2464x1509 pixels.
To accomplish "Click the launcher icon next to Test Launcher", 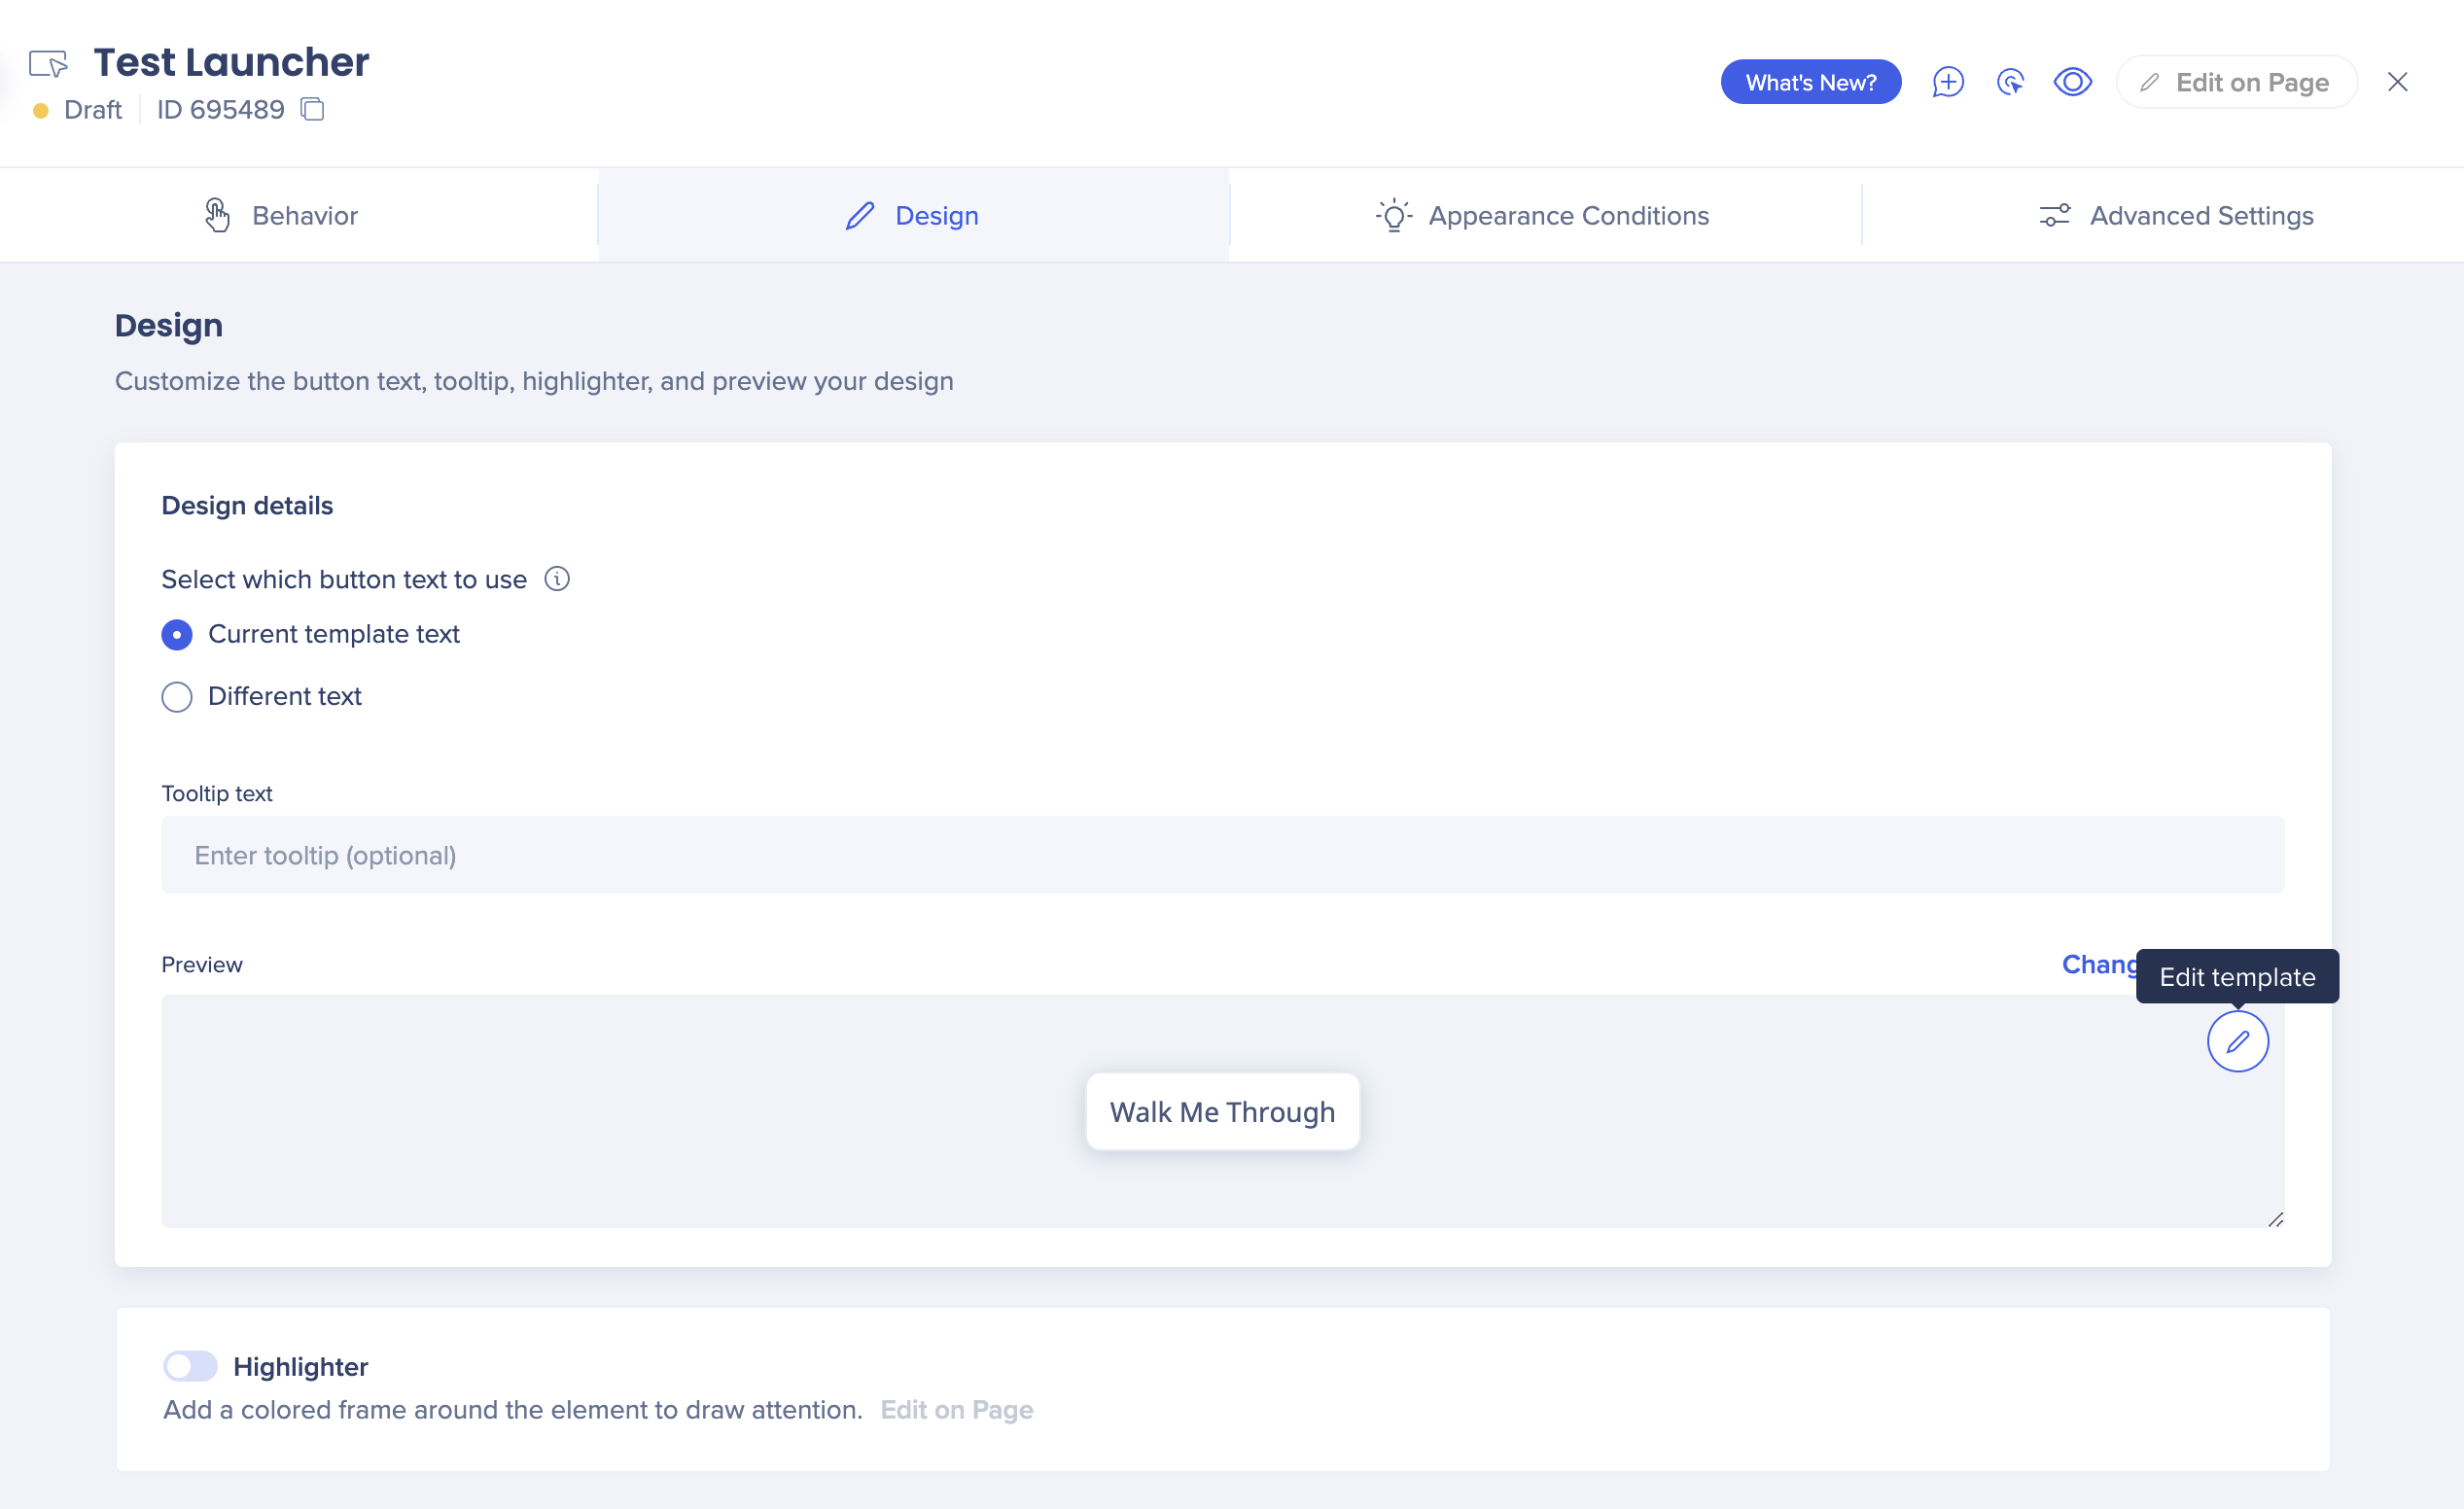I will point(48,64).
